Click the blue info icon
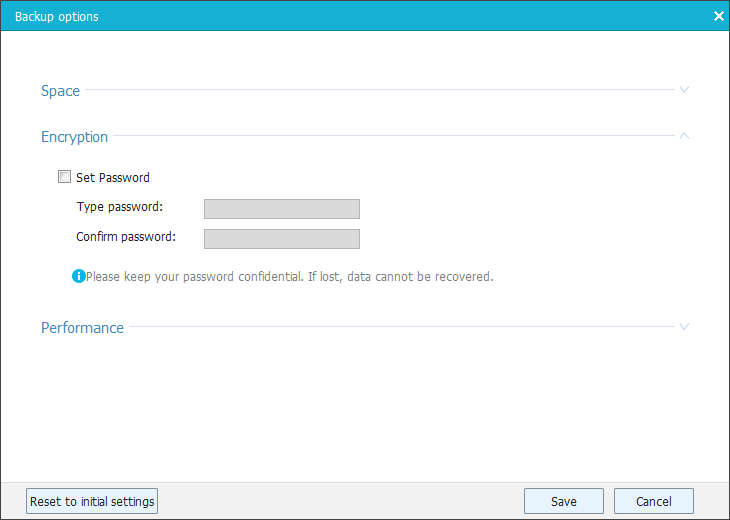Screen dimensions: 730x520 (x=78, y=276)
